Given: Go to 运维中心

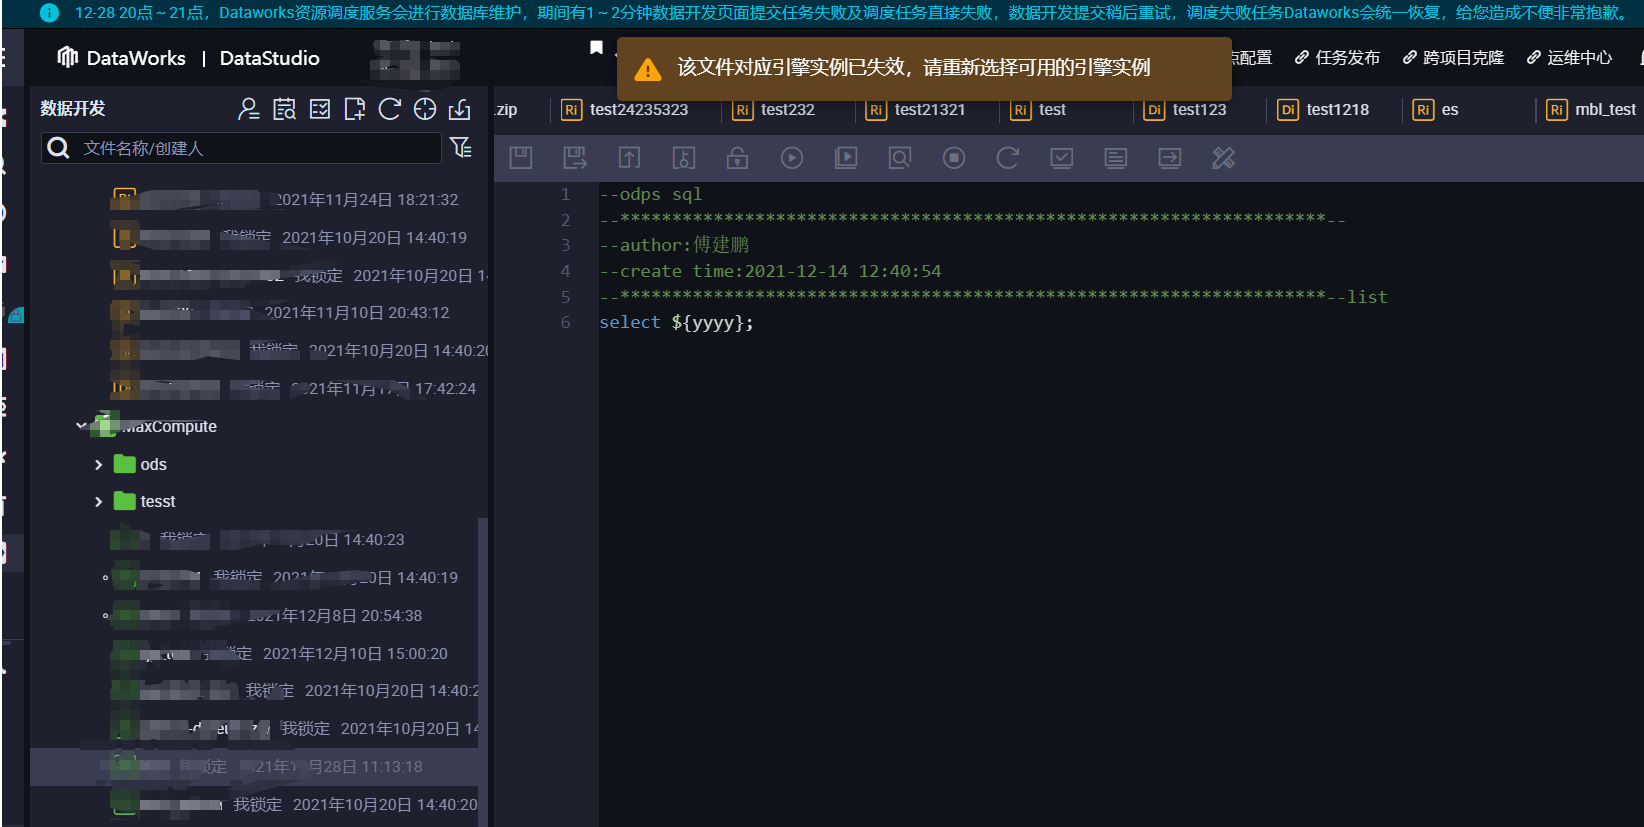Looking at the screenshot, I should [1569, 58].
